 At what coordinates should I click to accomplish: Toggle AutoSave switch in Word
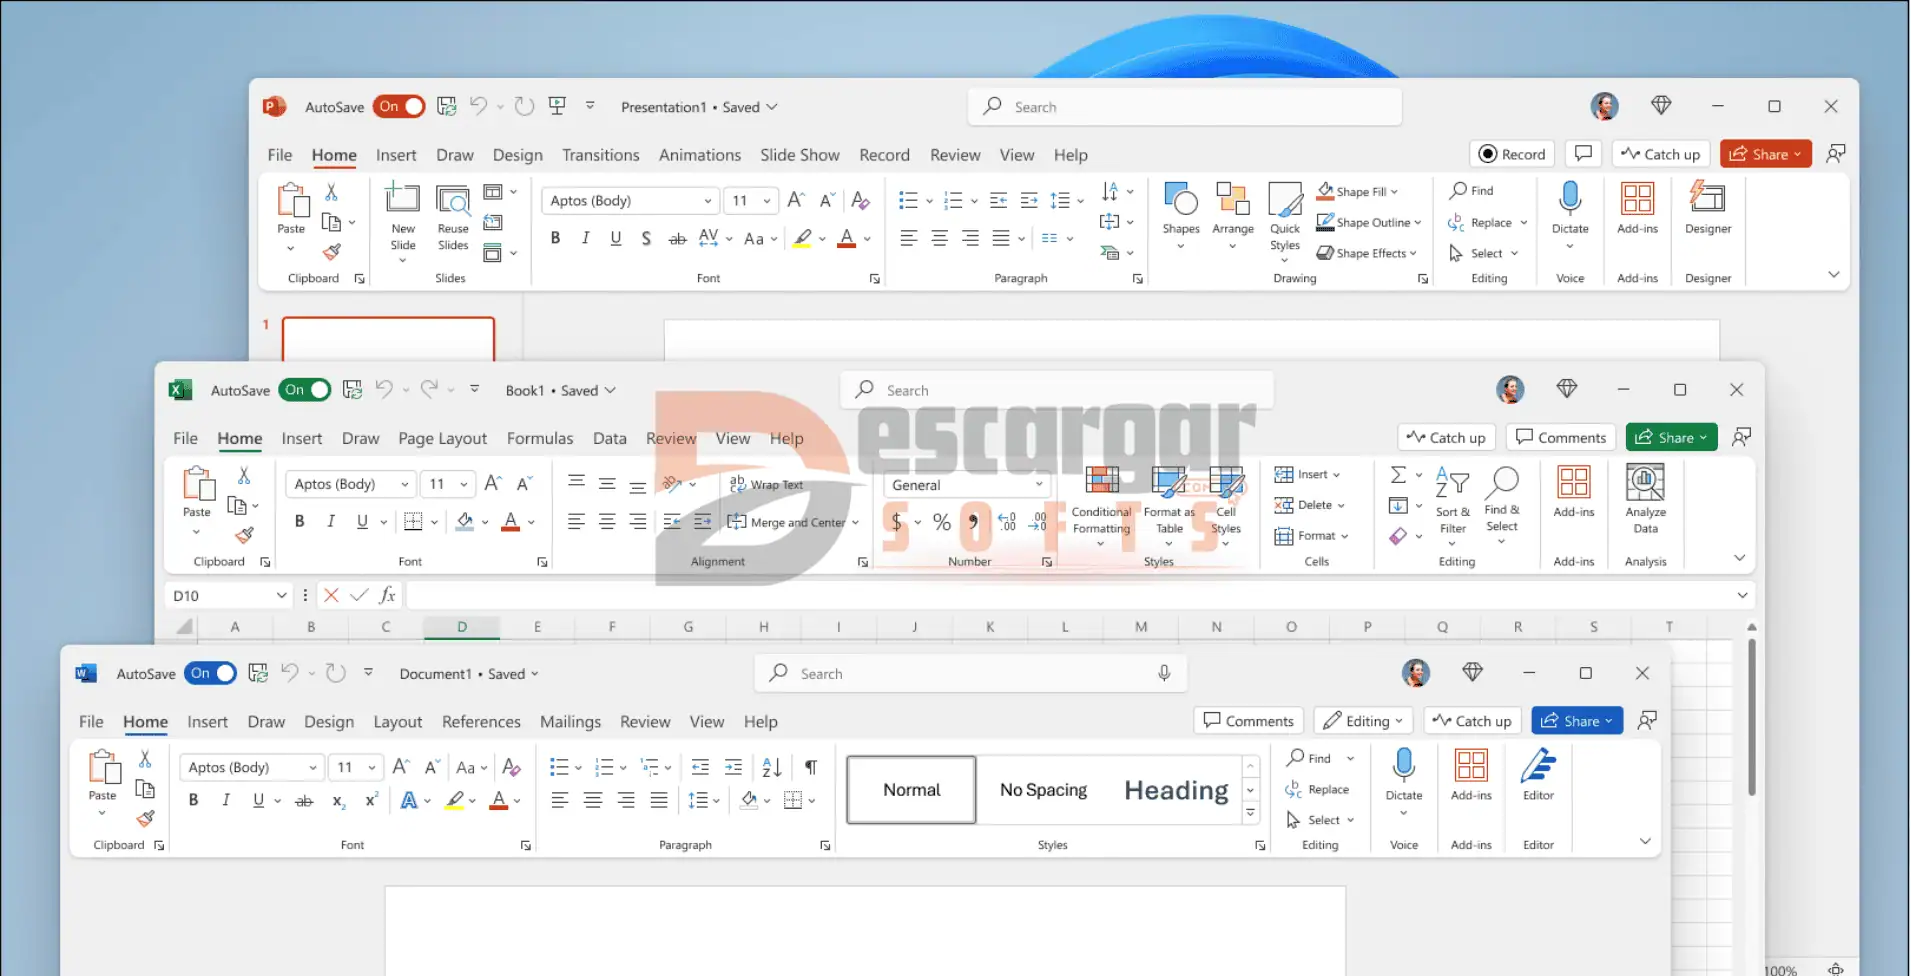[x=211, y=673]
